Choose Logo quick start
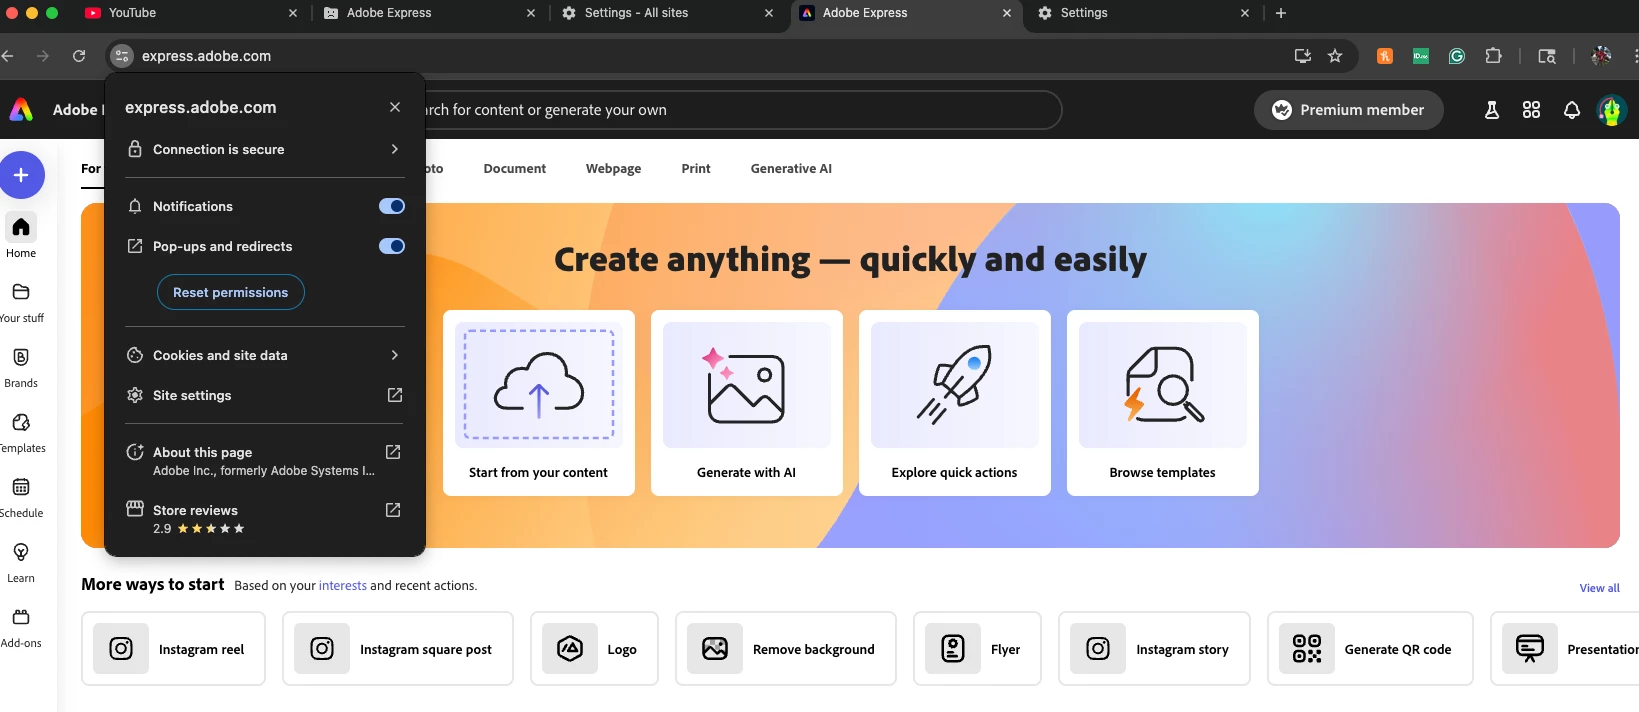Image resolution: width=1639 pixels, height=712 pixels. point(594,649)
